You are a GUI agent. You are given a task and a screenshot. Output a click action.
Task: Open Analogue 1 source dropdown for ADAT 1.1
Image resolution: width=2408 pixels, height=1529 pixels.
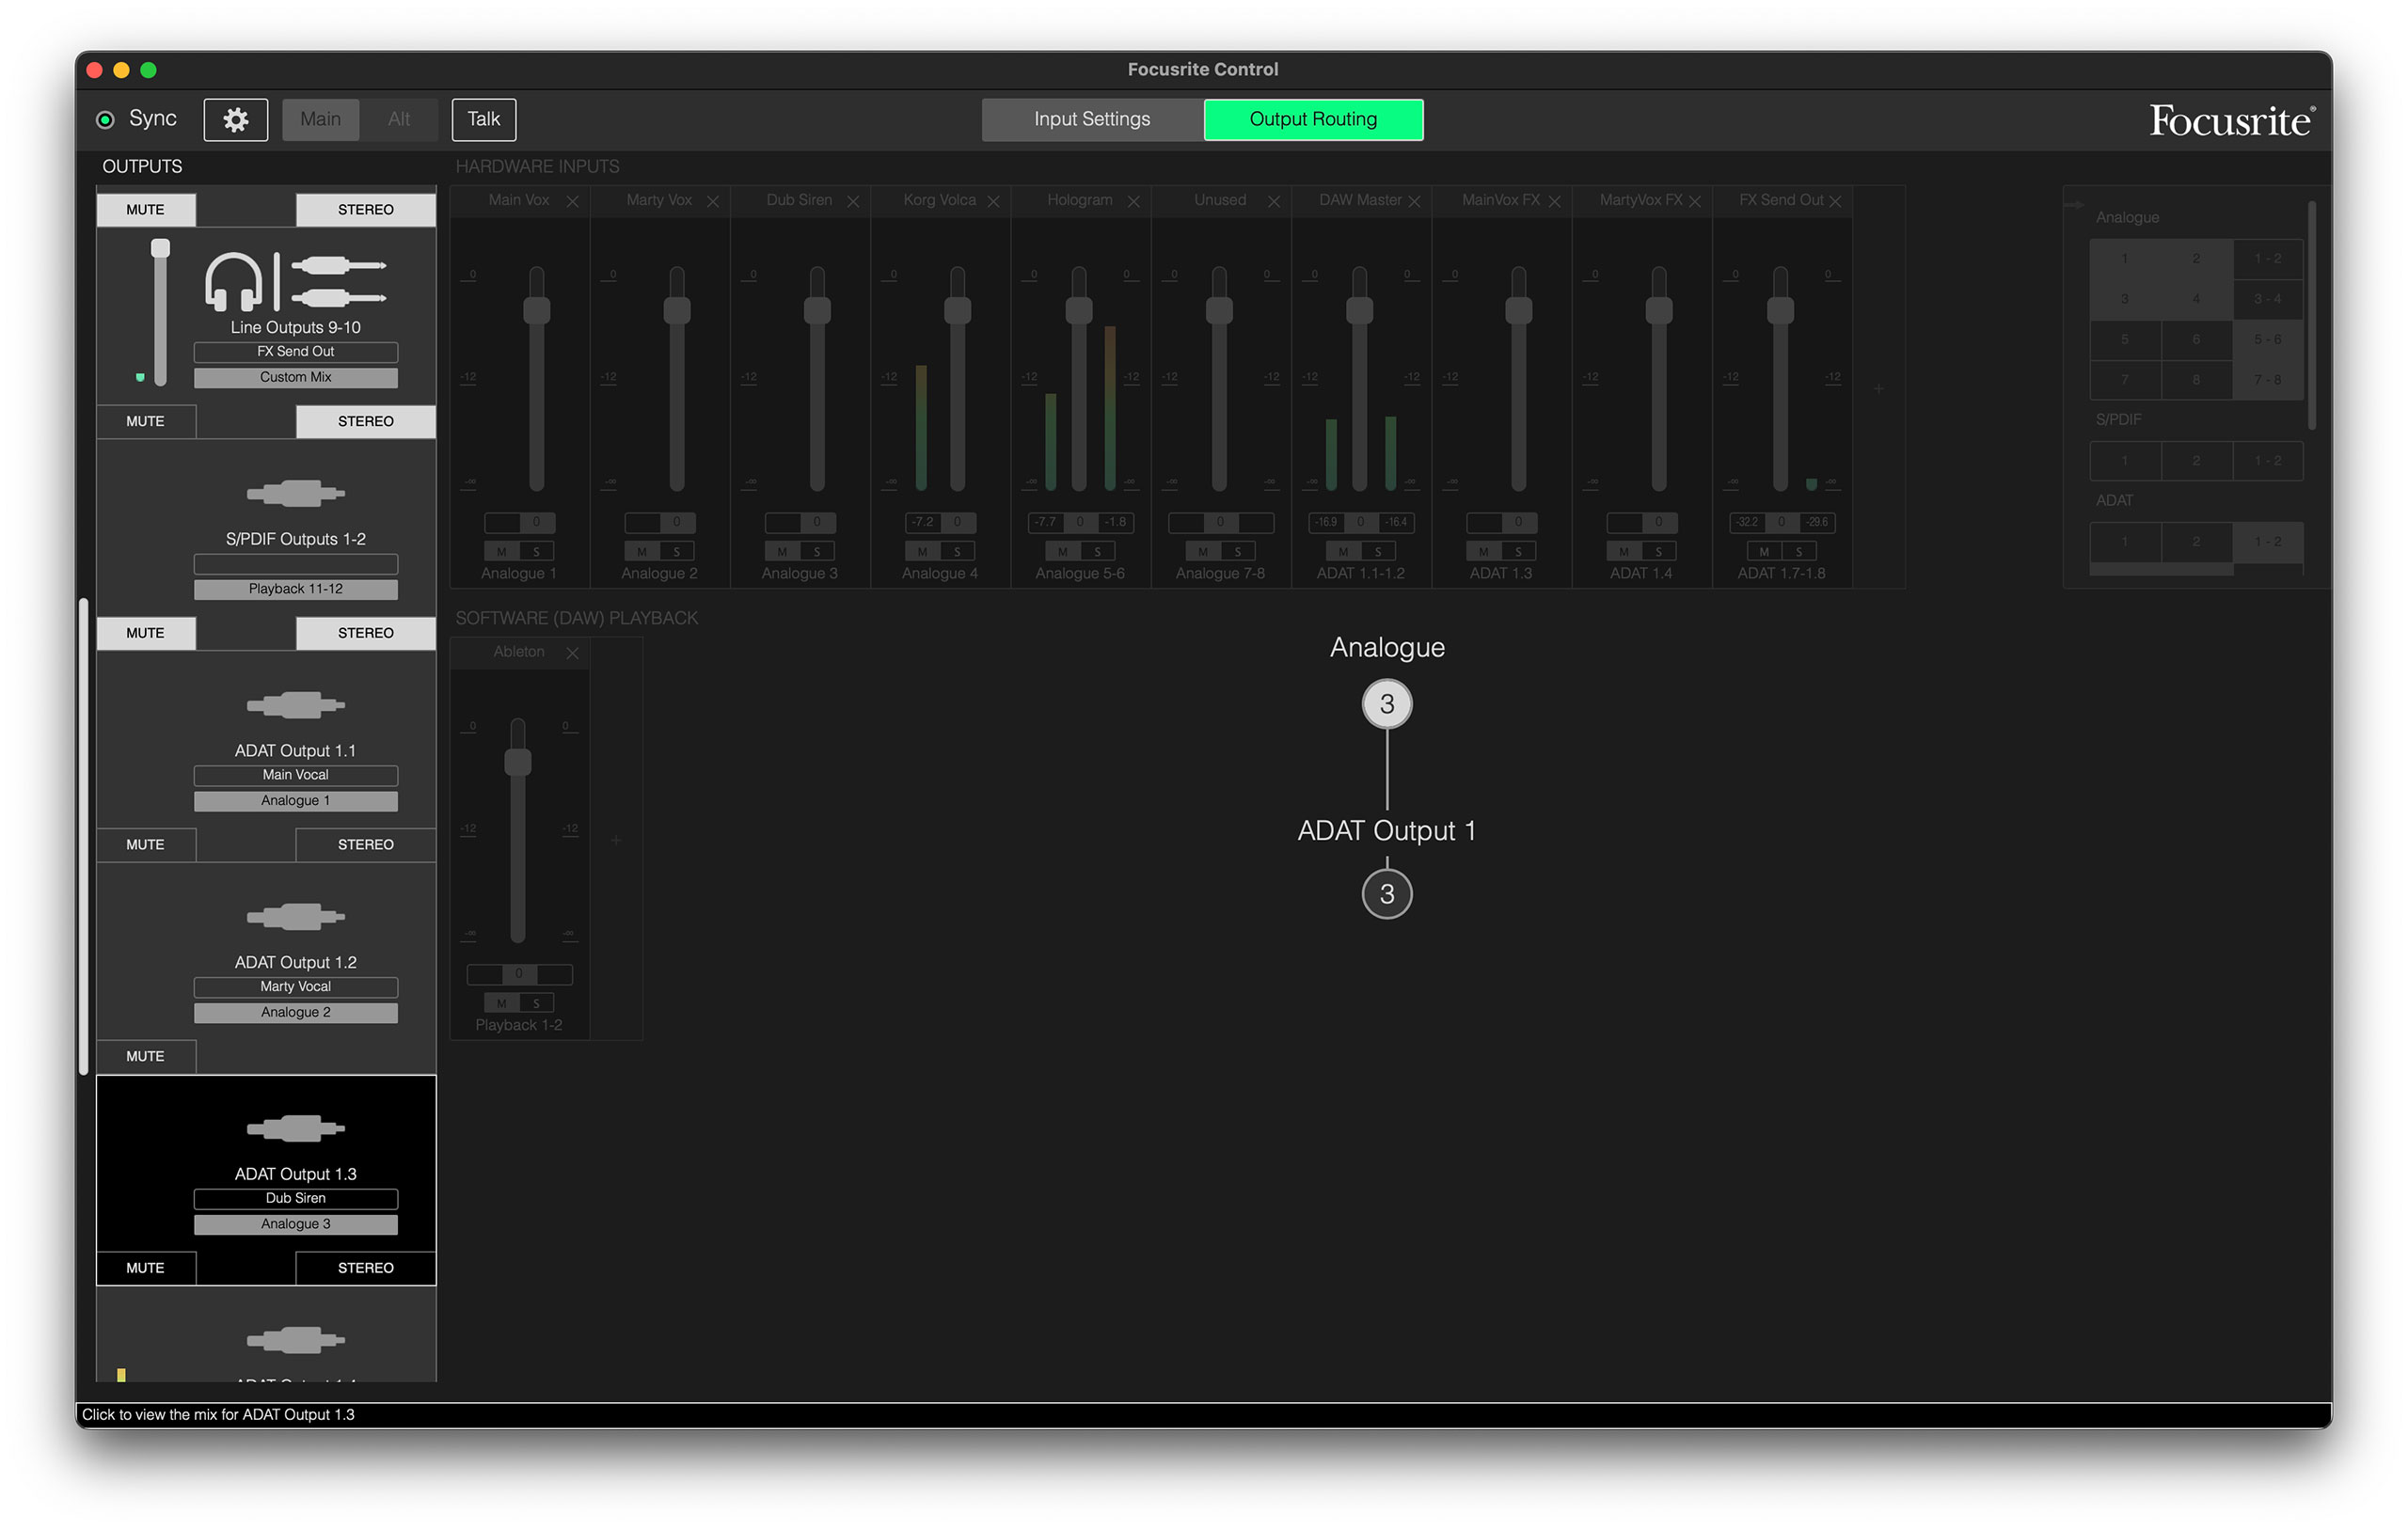click(296, 802)
